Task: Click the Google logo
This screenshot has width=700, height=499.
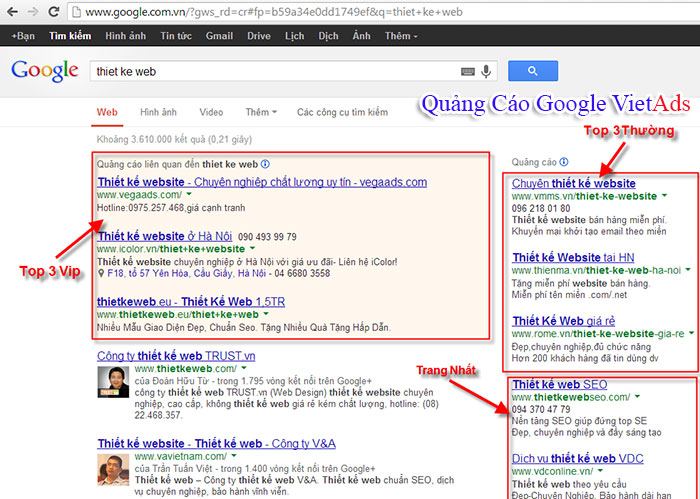Action: tap(45, 71)
